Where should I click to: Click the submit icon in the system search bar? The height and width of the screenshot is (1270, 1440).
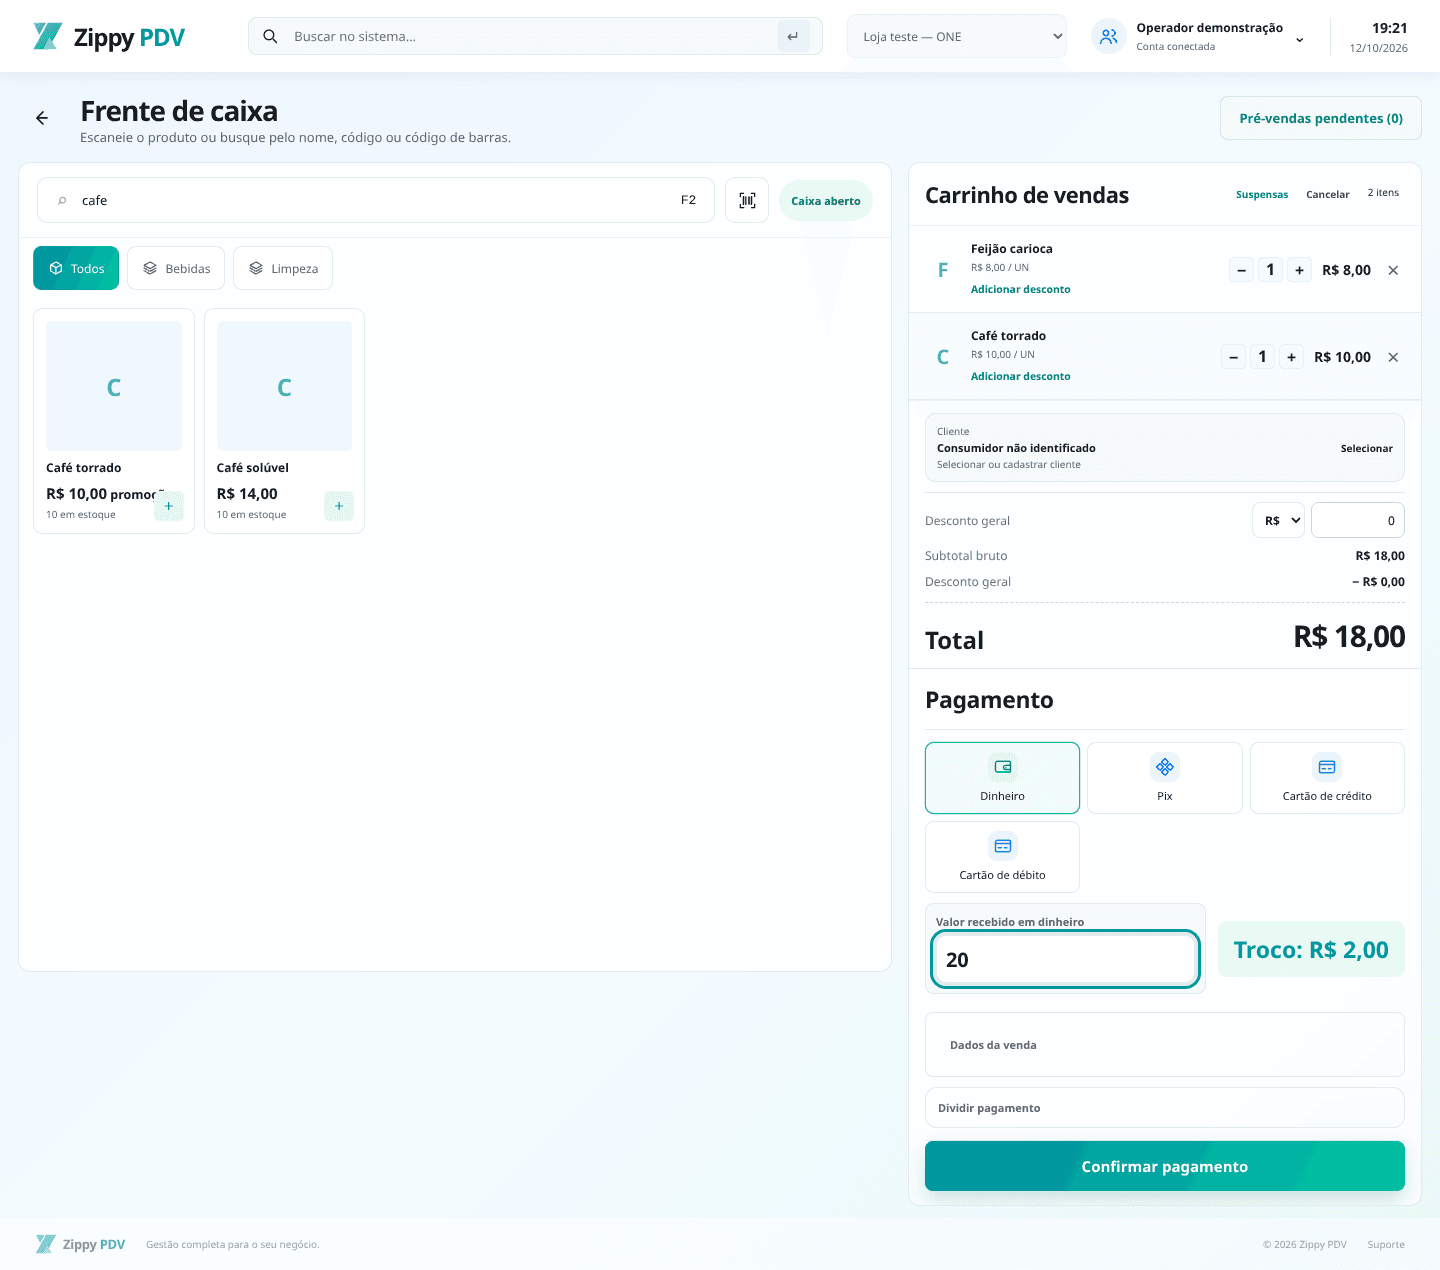point(793,36)
